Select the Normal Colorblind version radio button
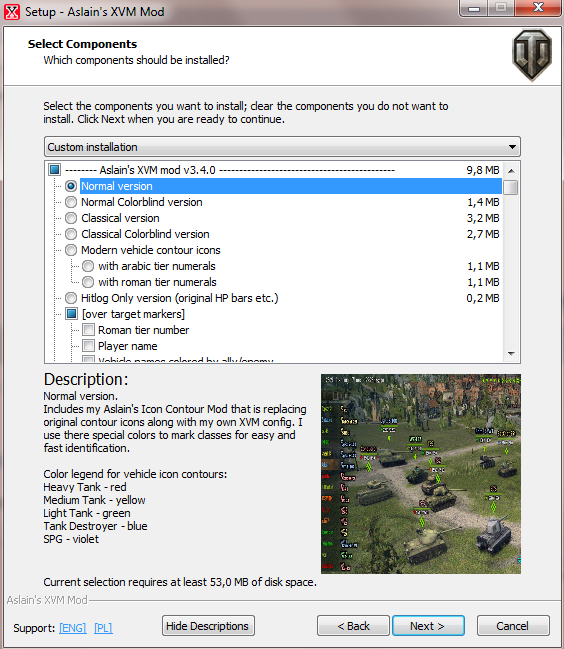 pyautogui.click(x=71, y=202)
